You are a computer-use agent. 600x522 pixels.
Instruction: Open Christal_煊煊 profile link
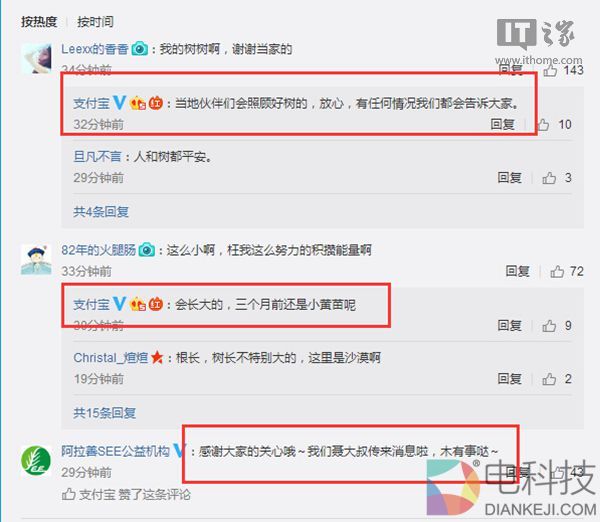pyautogui.click(x=111, y=358)
